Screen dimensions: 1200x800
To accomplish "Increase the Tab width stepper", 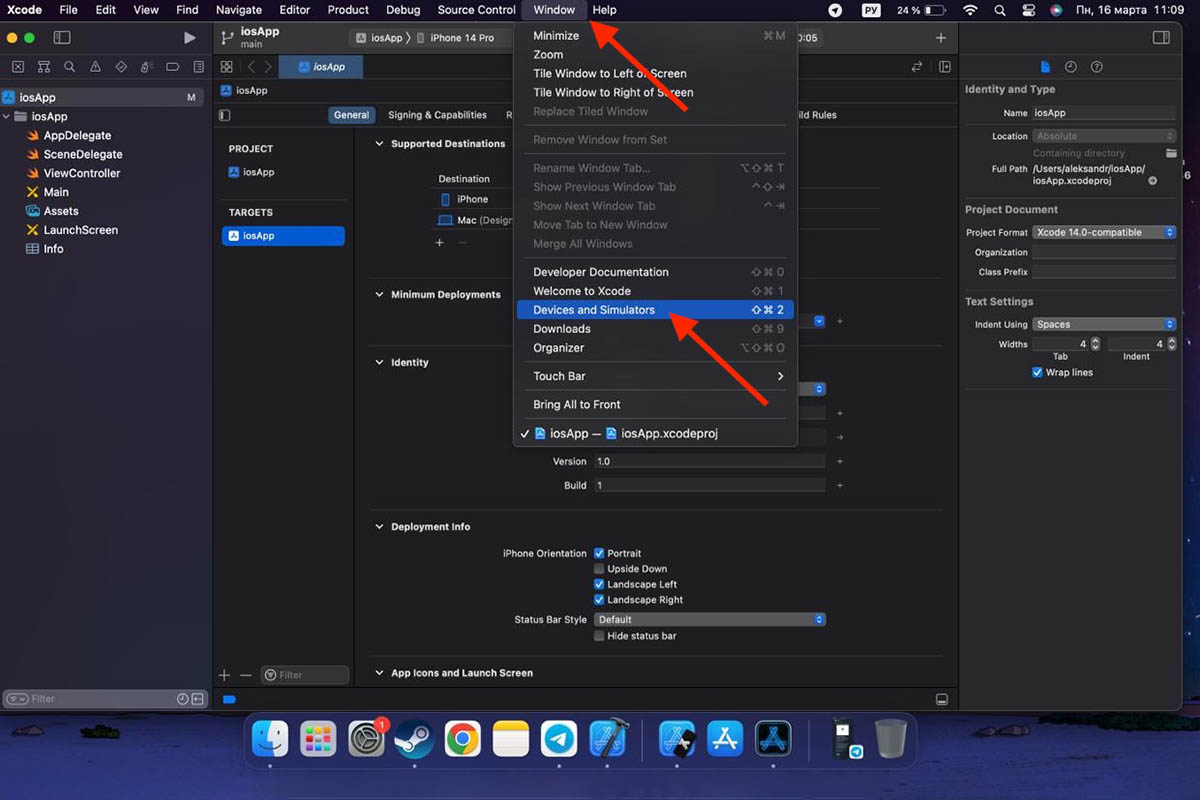I will (1095, 341).
